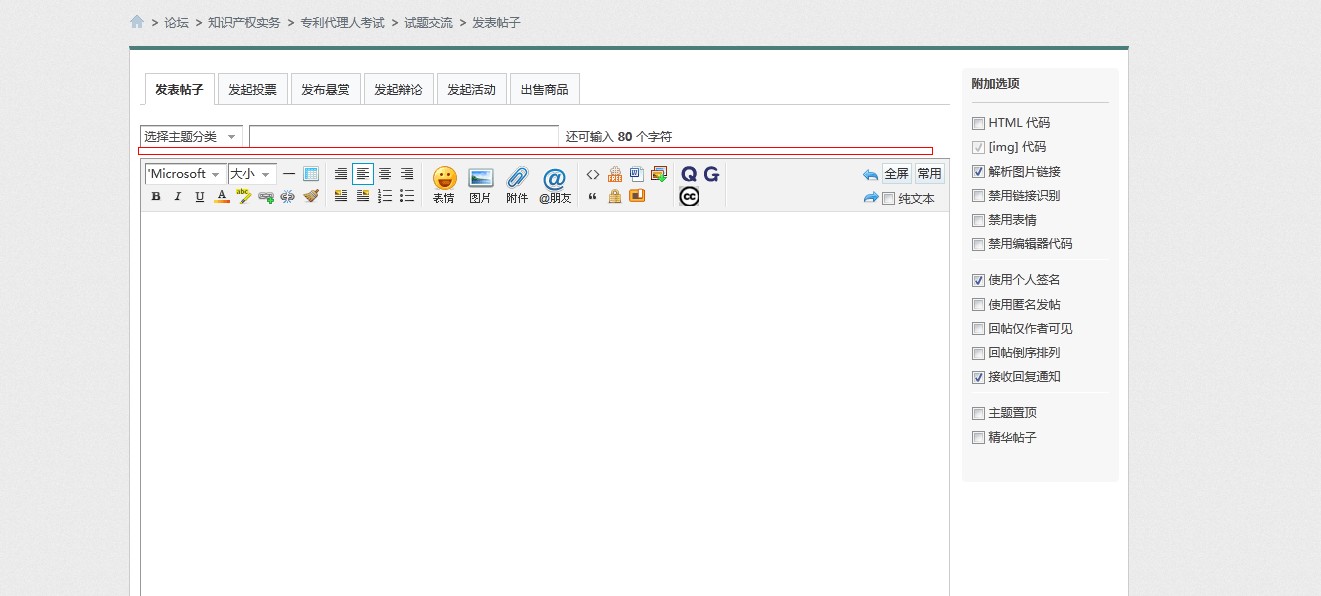Viewport: 1321px width, 596px height.
Task: Enable 回帖仅作者可见 option
Action: [978, 328]
